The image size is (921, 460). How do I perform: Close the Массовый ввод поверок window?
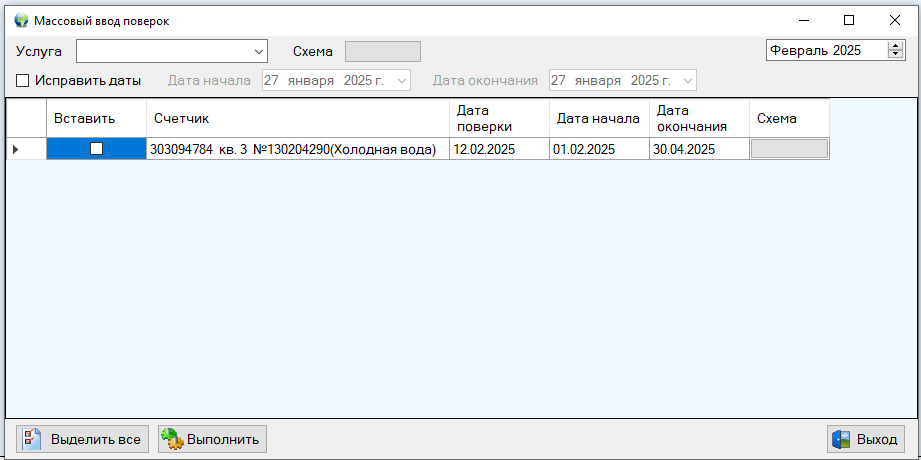click(895, 20)
